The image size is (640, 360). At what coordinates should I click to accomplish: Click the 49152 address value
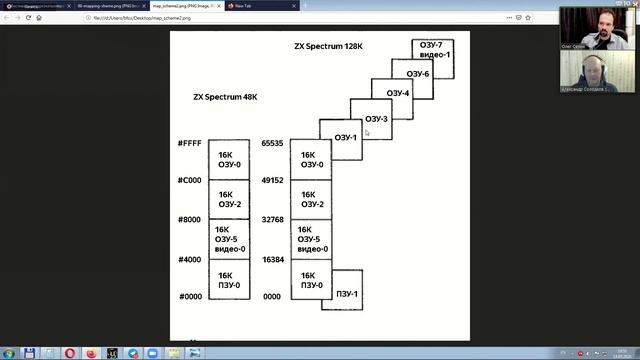pyautogui.click(x=272, y=180)
